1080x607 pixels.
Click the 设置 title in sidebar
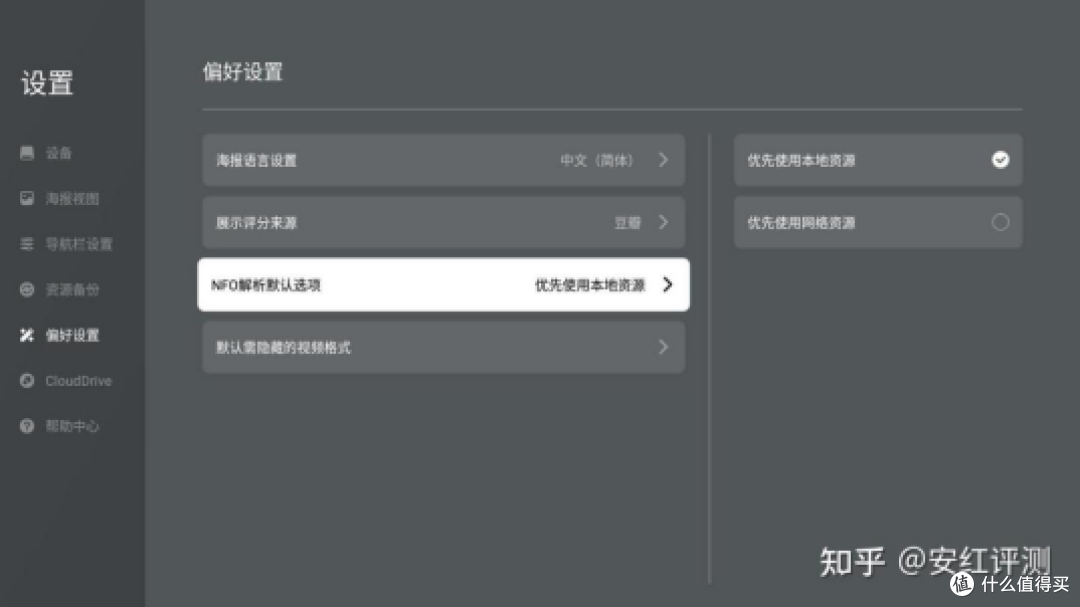coord(47,83)
